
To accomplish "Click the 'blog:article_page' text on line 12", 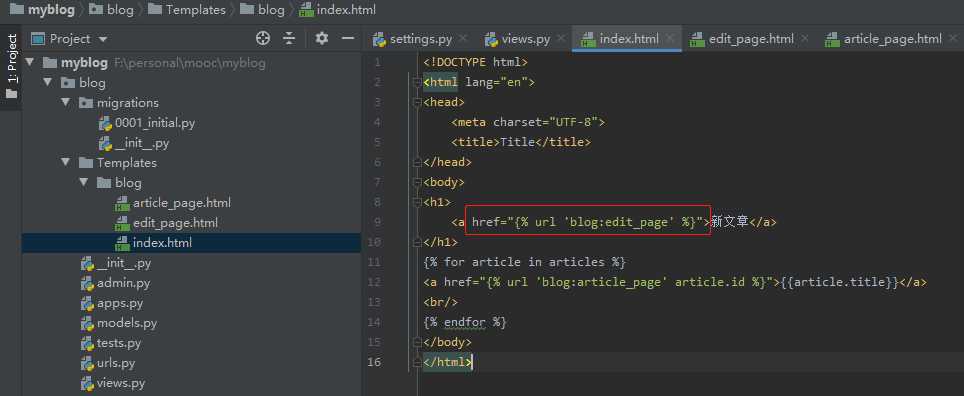I will click(x=602, y=282).
